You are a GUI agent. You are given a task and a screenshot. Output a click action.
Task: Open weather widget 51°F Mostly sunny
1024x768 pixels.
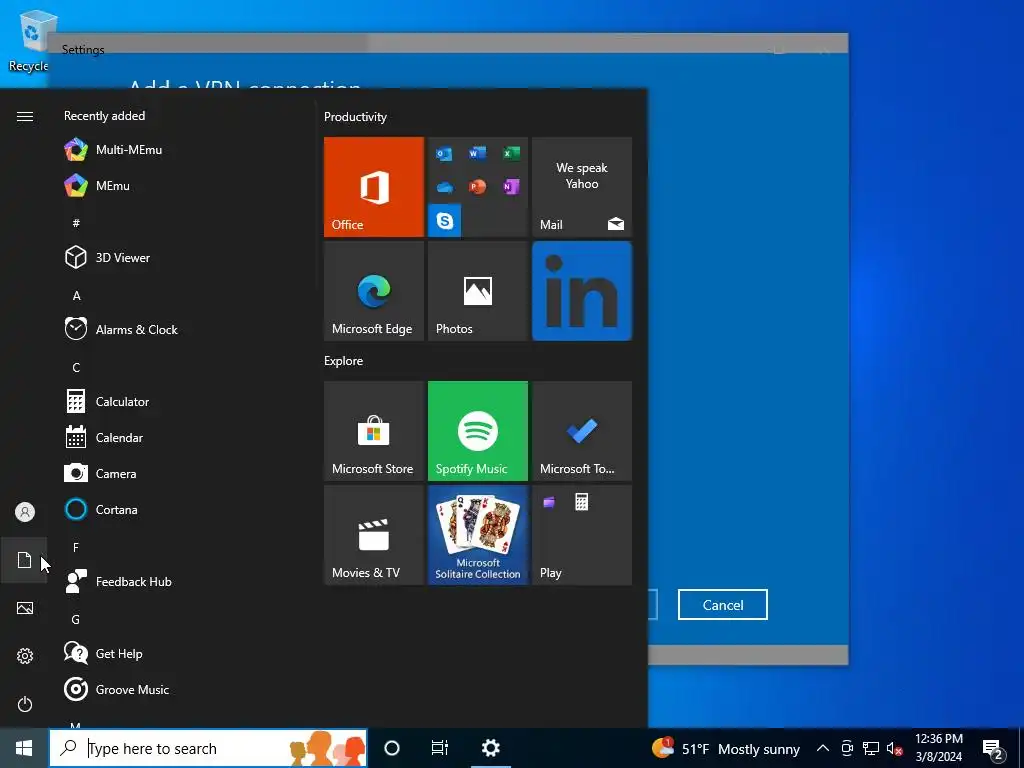click(726, 748)
